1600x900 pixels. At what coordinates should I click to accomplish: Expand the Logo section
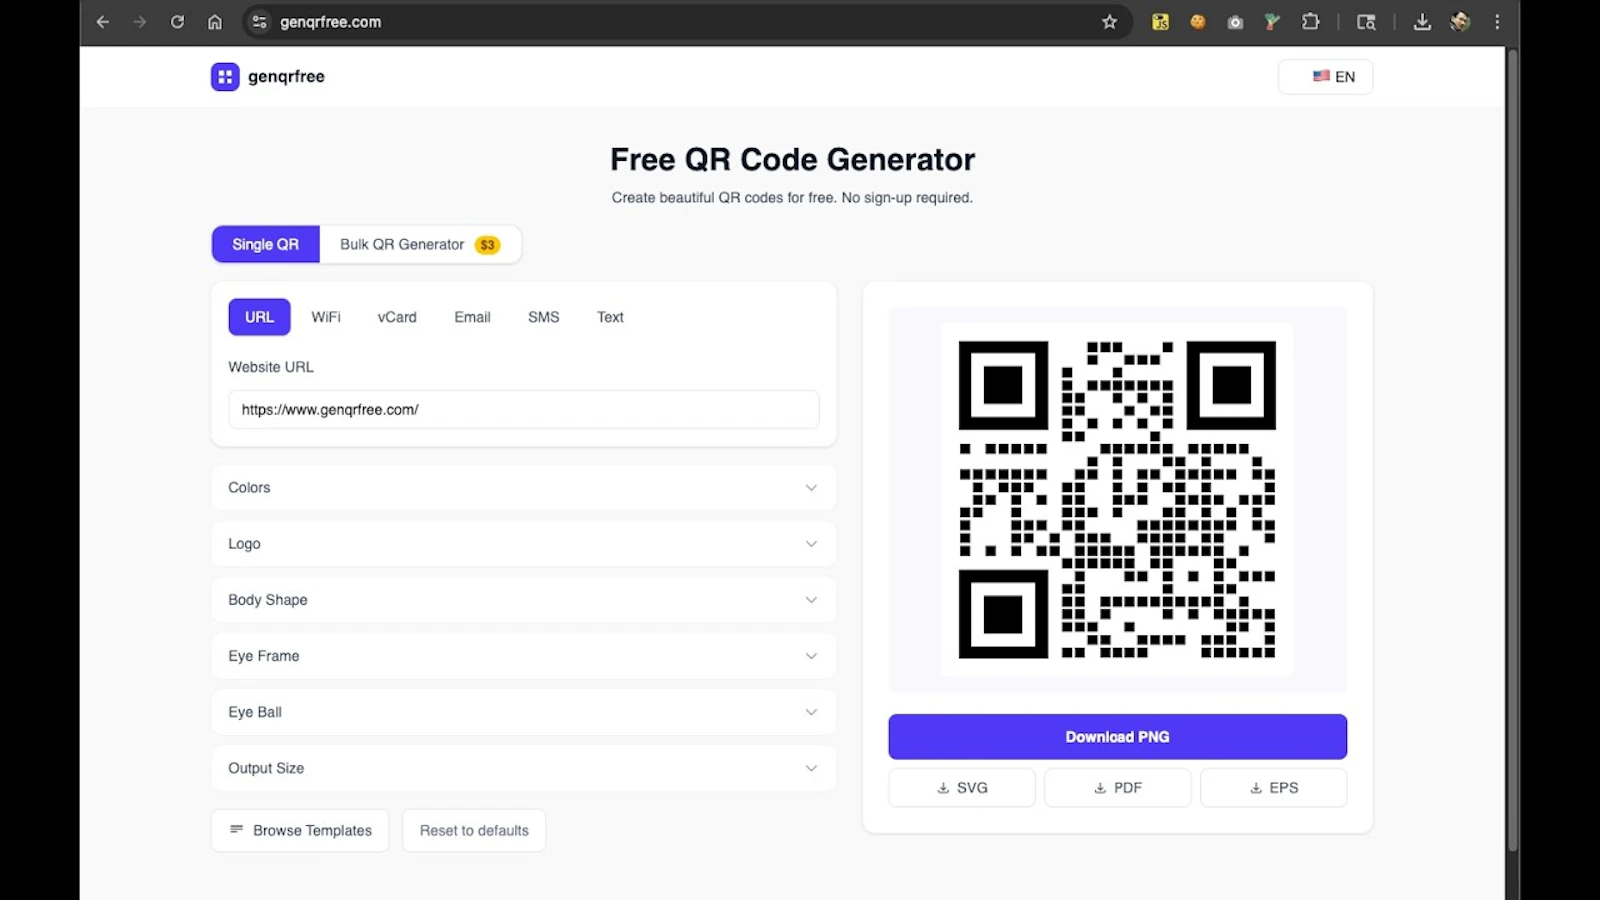(x=524, y=544)
